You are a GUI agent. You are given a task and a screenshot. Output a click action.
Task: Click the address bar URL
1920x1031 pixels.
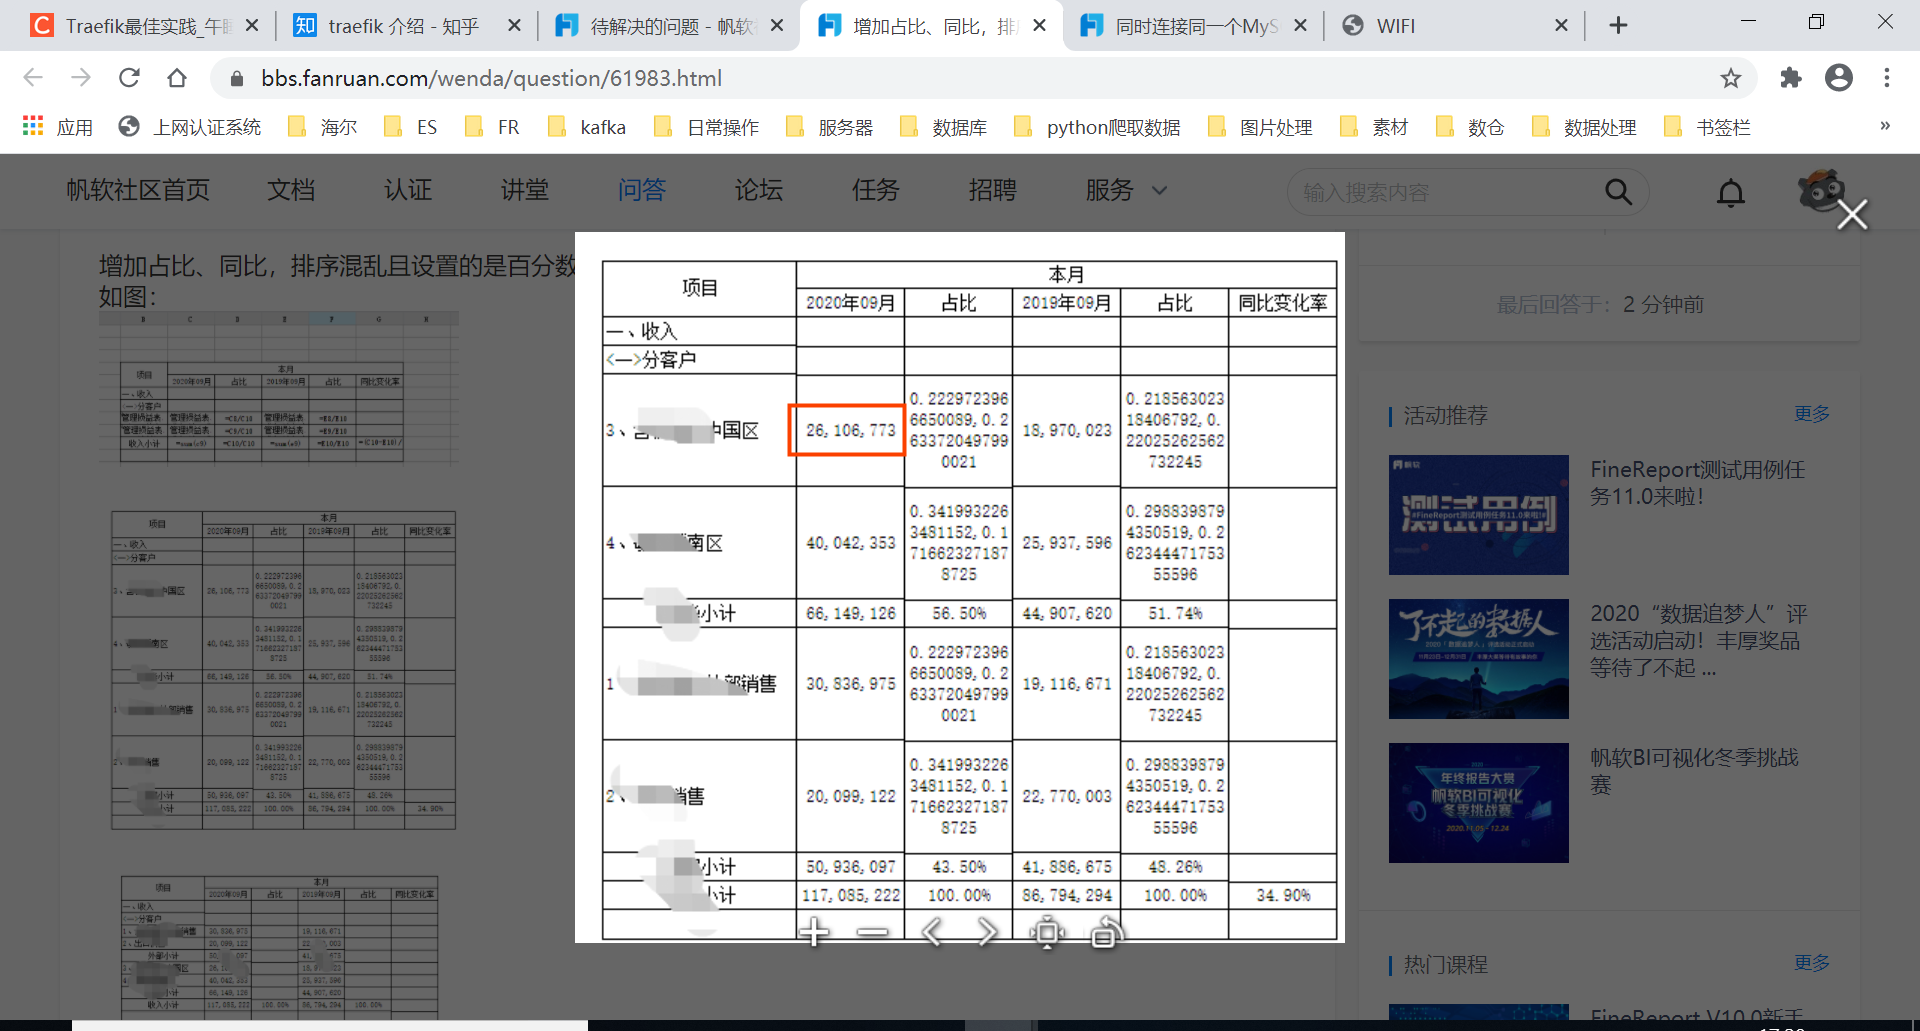click(491, 78)
